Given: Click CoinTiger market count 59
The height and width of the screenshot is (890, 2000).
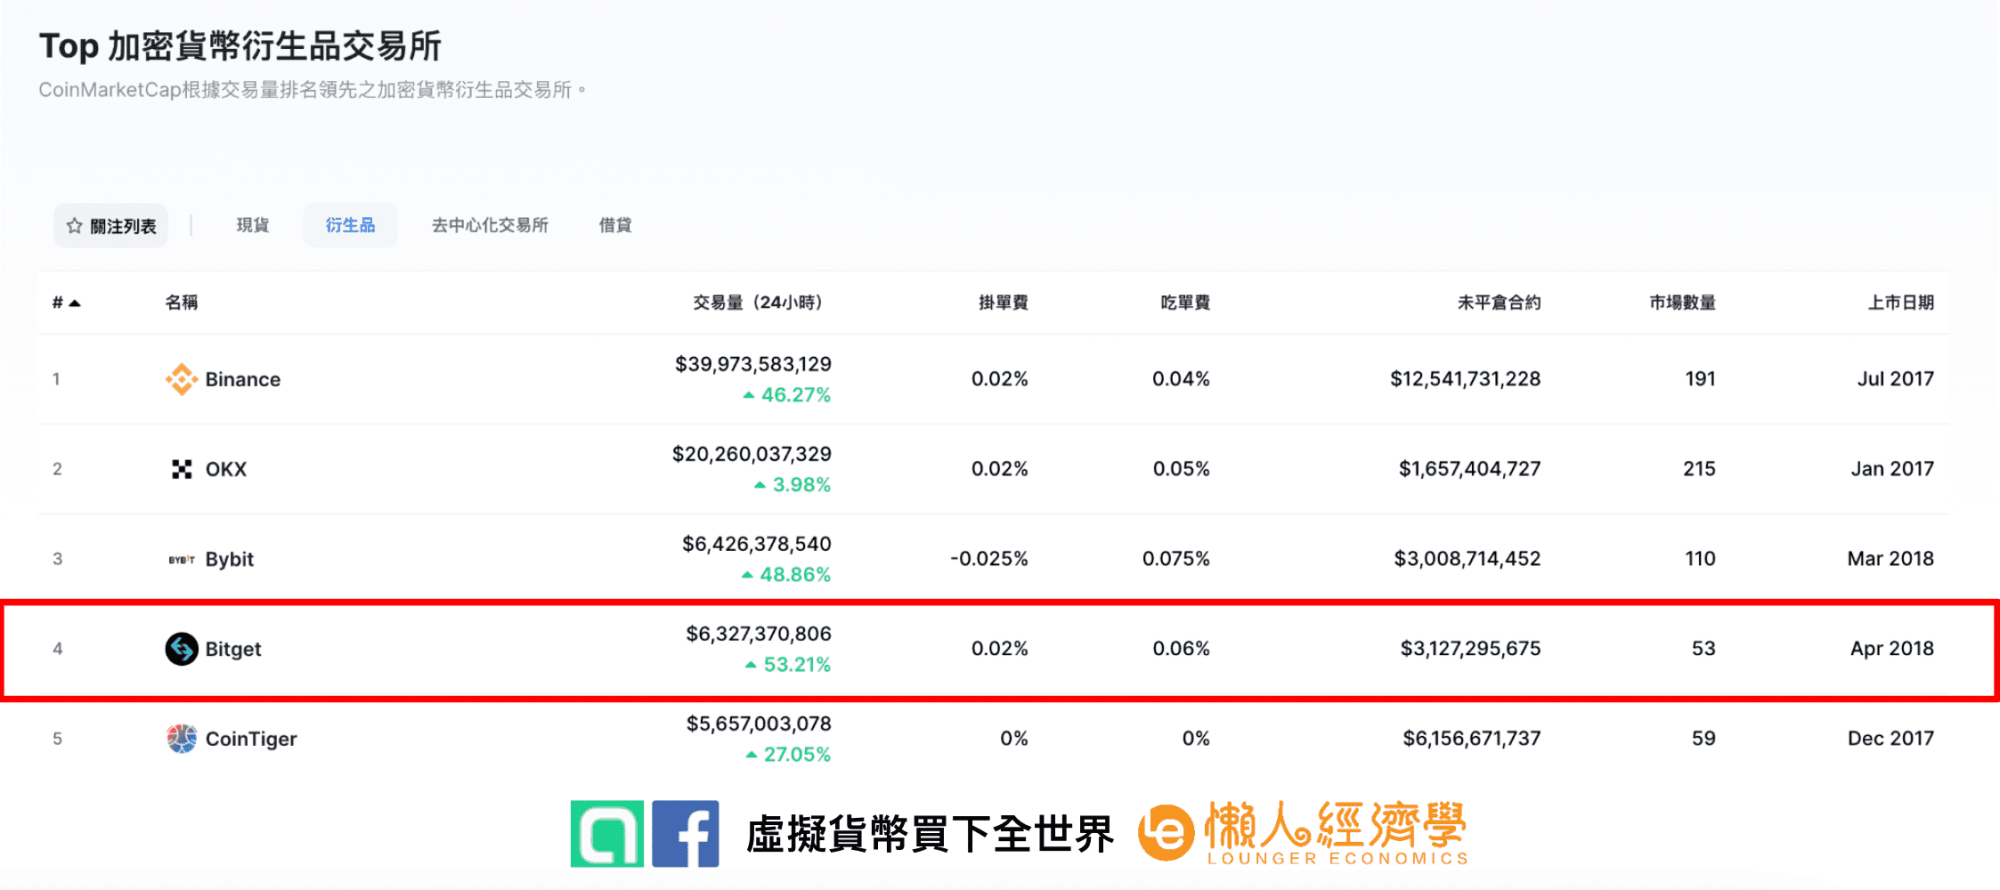Looking at the screenshot, I should pyautogui.click(x=1704, y=739).
